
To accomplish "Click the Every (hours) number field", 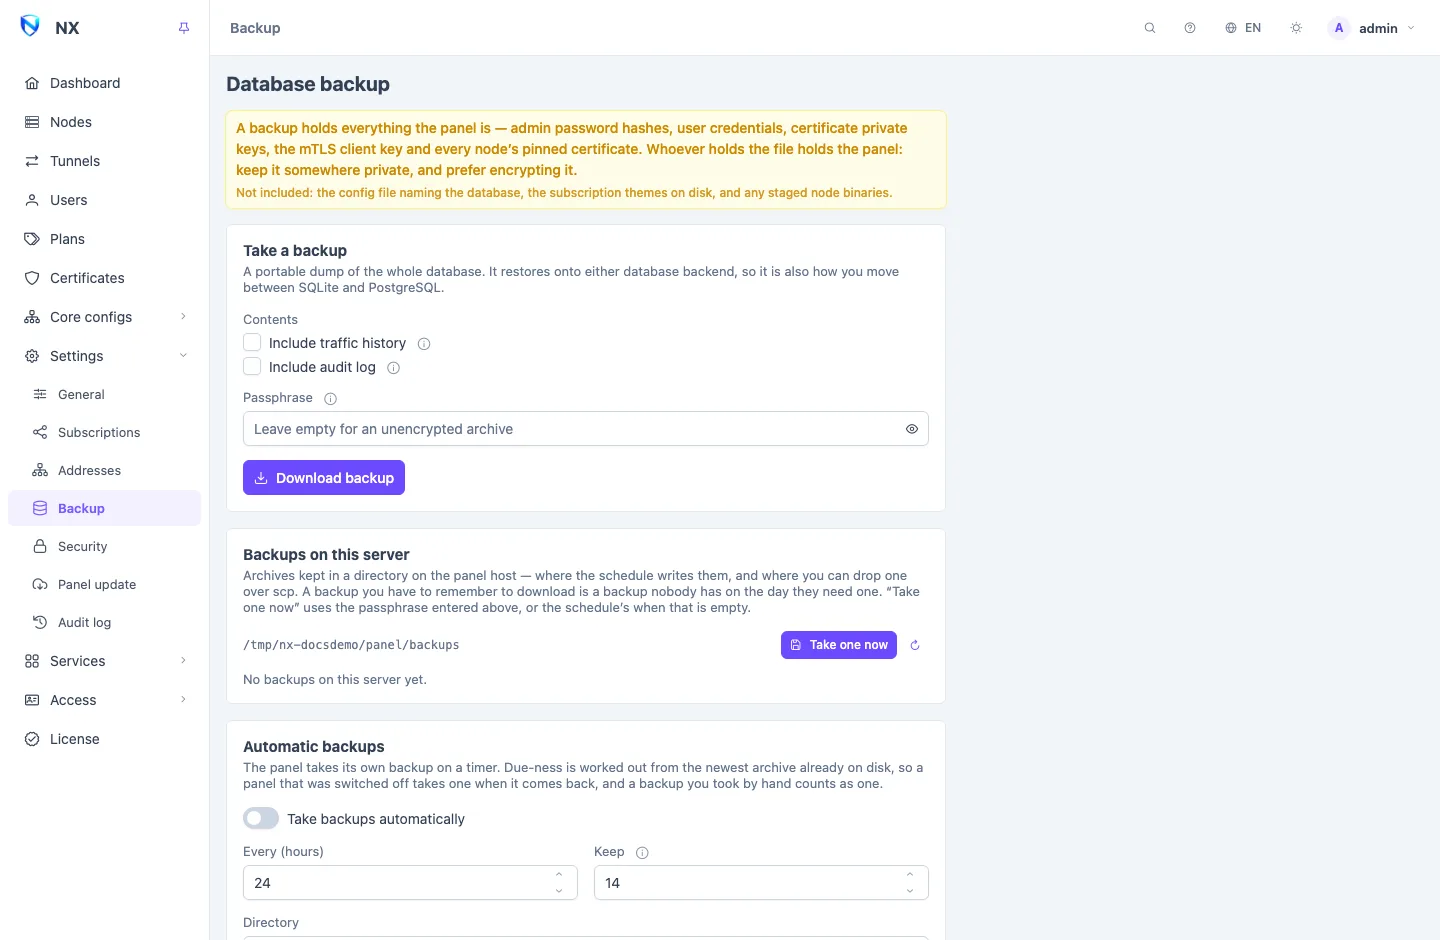I will [410, 883].
